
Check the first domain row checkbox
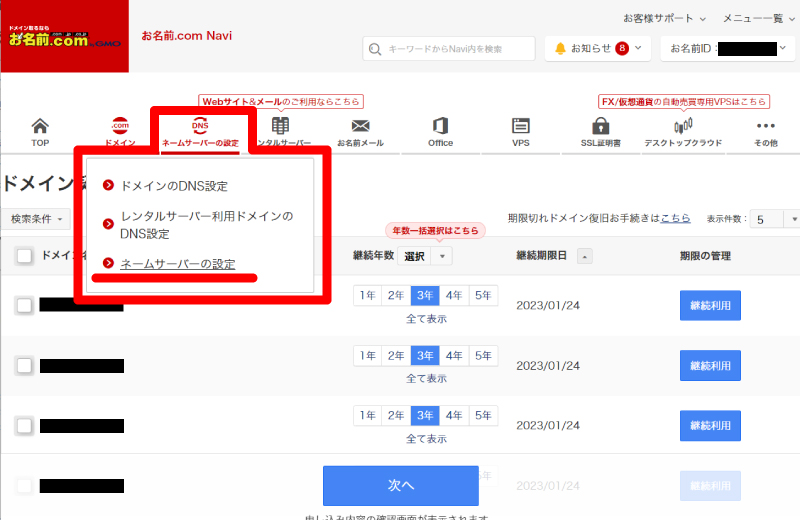[25, 305]
